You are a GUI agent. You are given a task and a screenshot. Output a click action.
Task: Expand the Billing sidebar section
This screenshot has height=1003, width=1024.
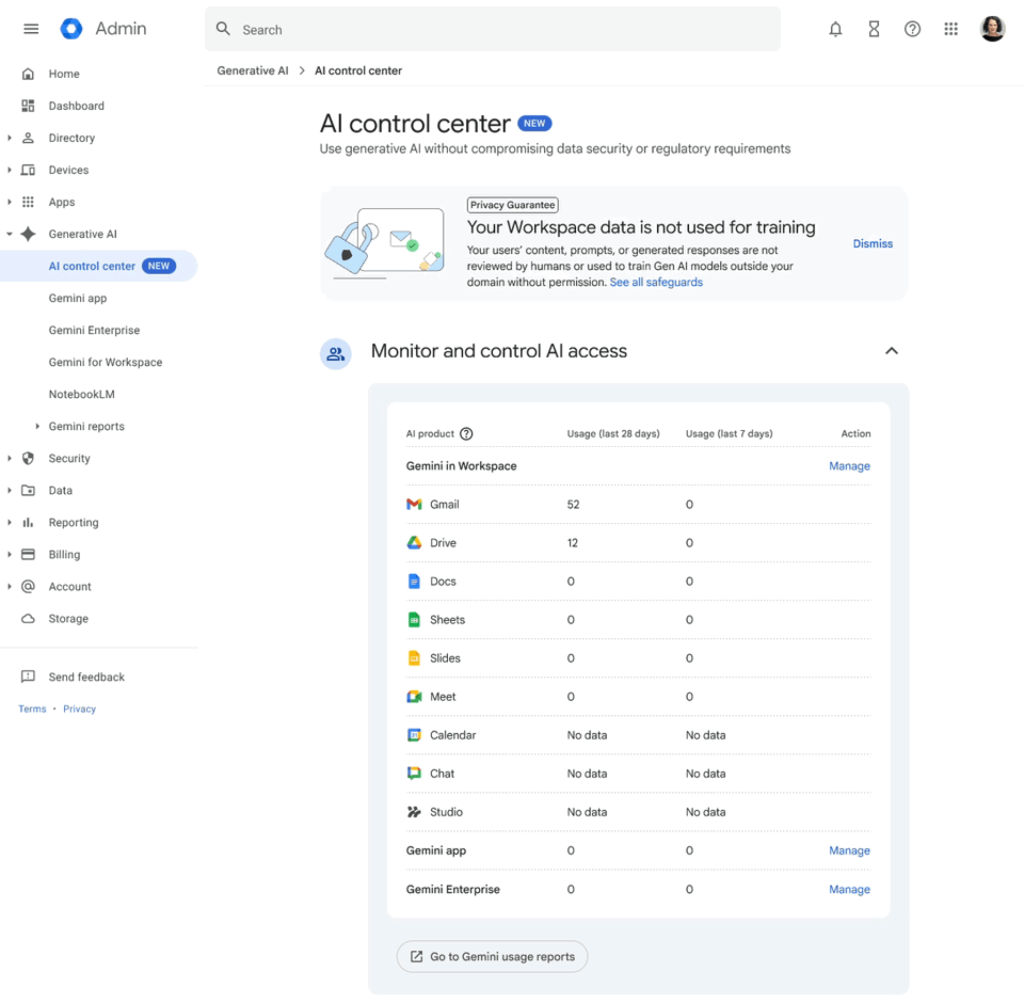click(x=9, y=554)
